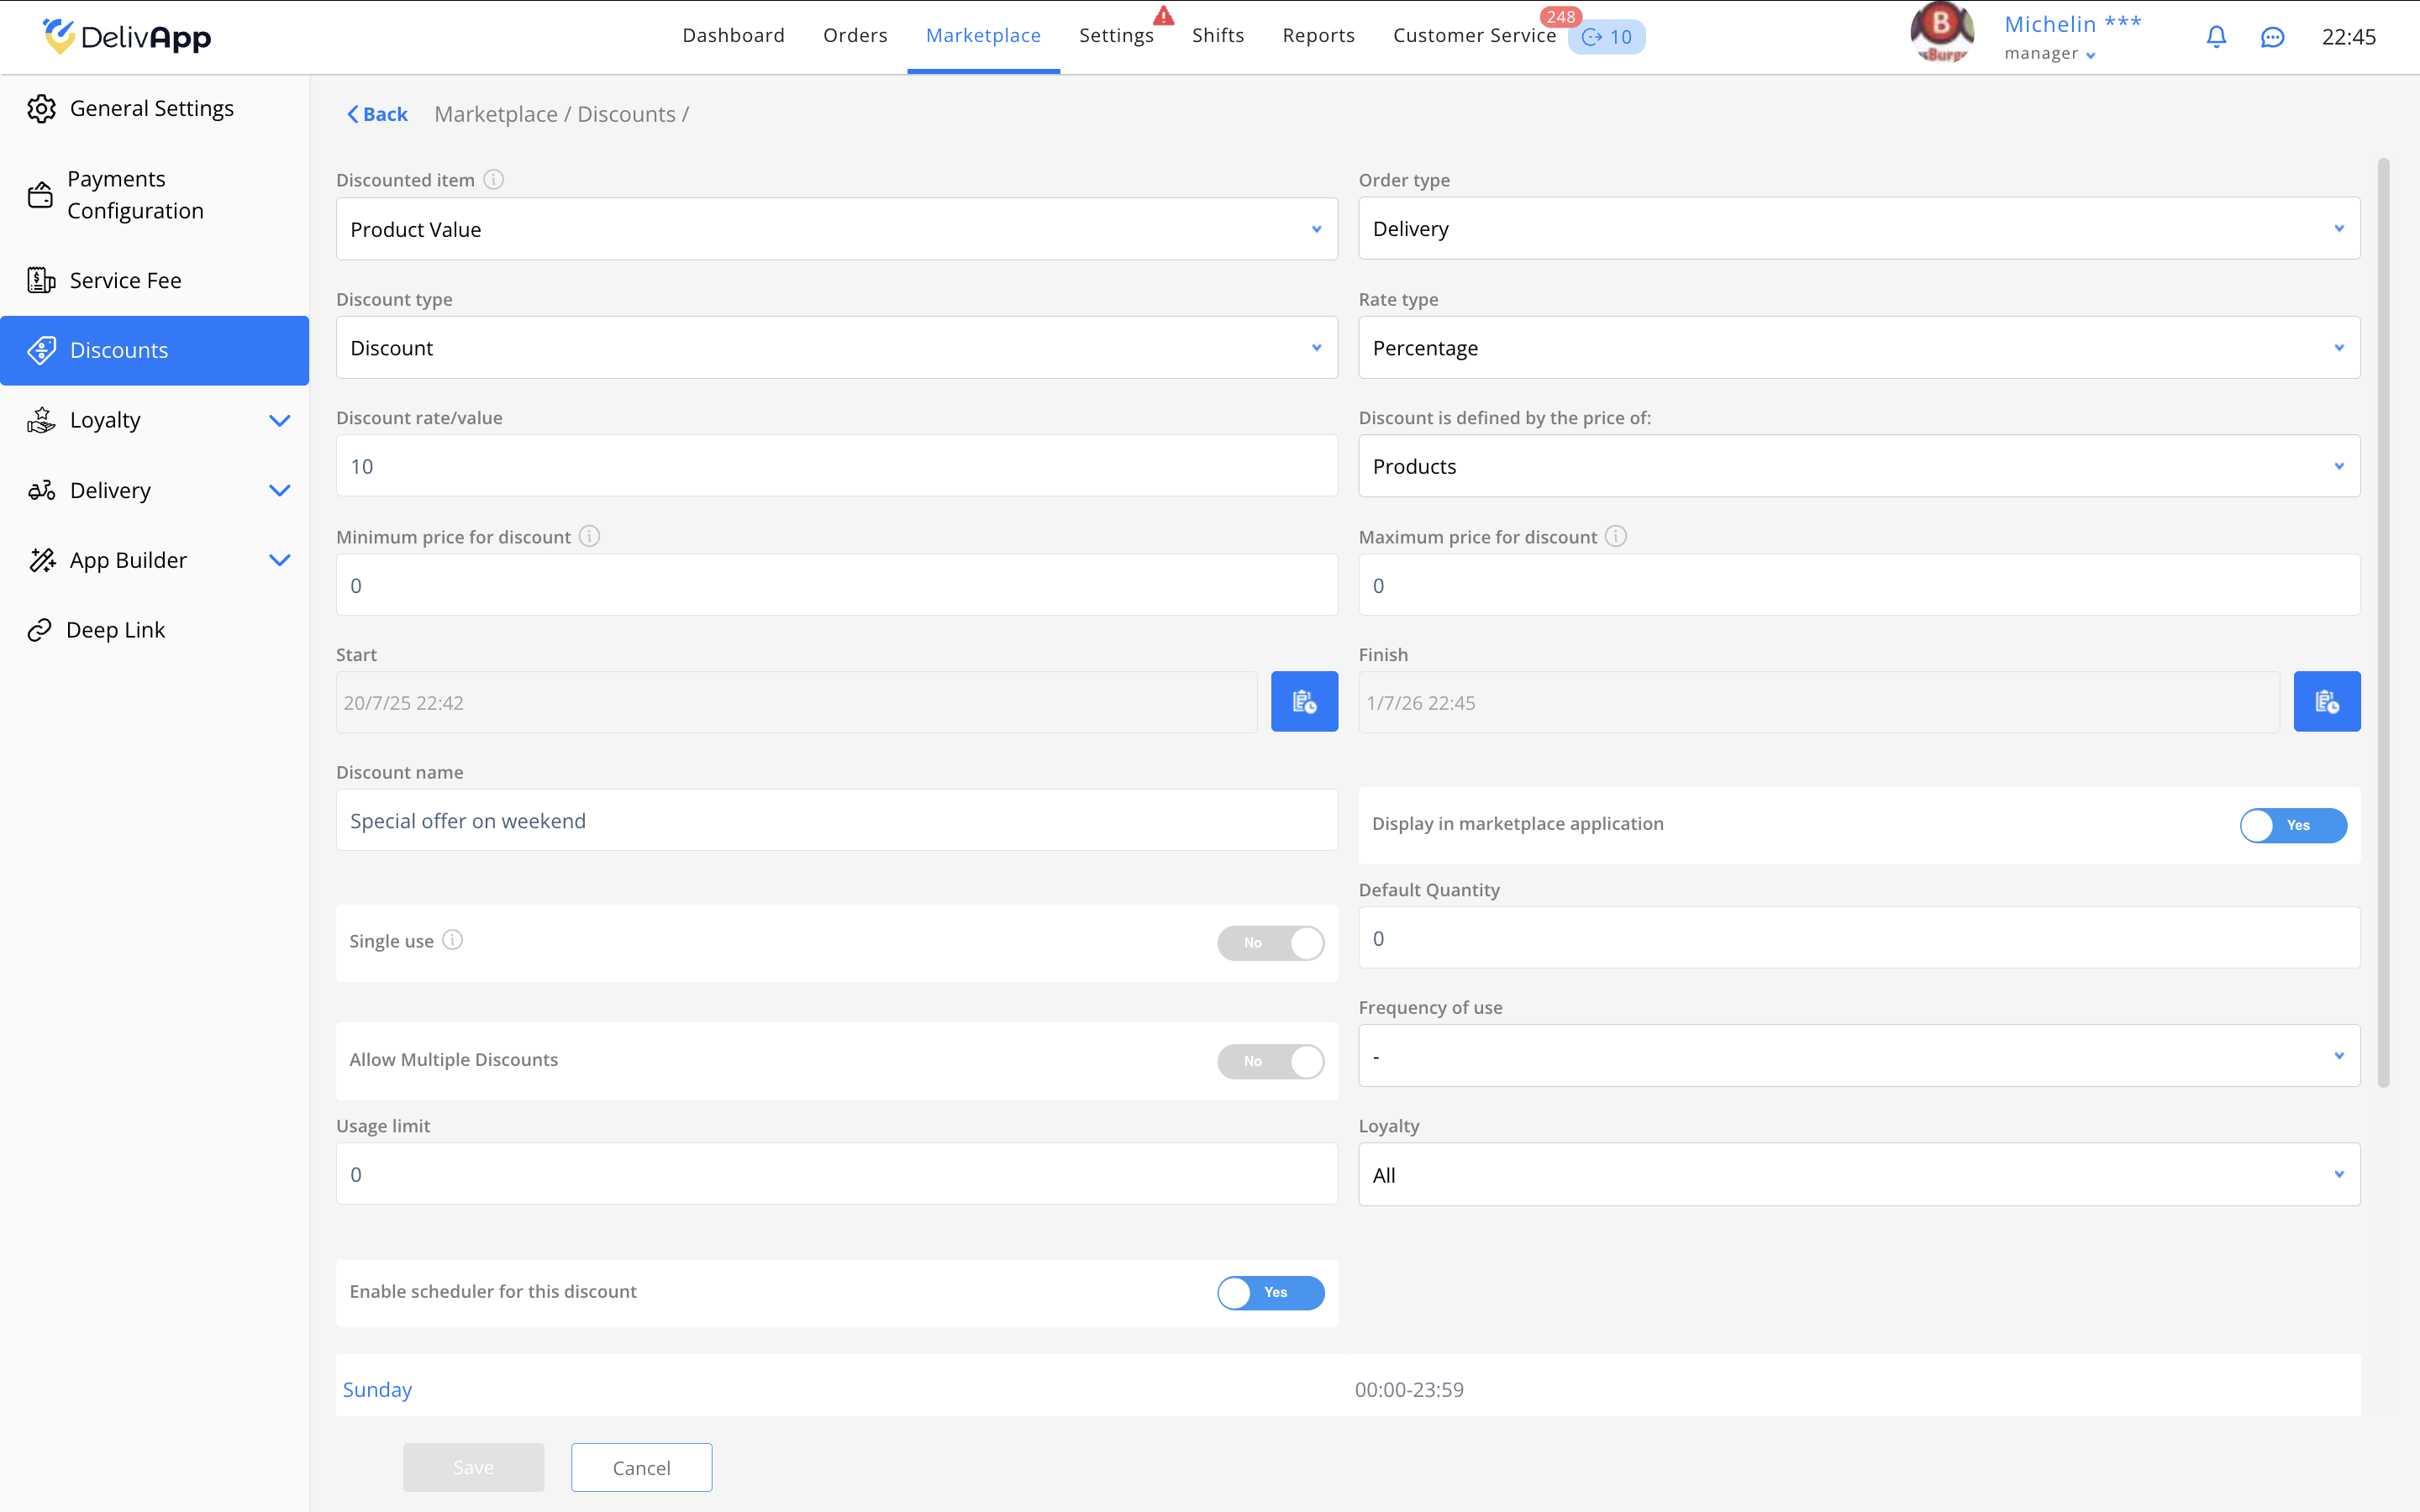Click the Discounted item info icon

click(494, 180)
